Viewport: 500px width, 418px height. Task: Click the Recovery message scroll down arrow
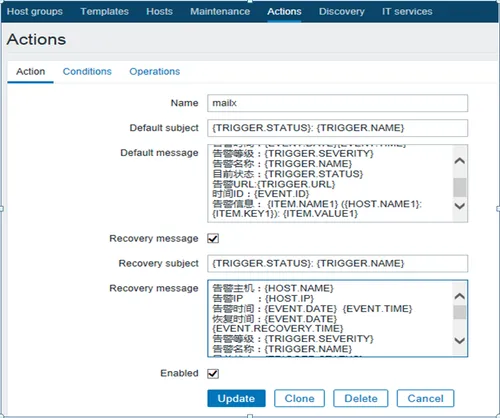pos(460,341)
